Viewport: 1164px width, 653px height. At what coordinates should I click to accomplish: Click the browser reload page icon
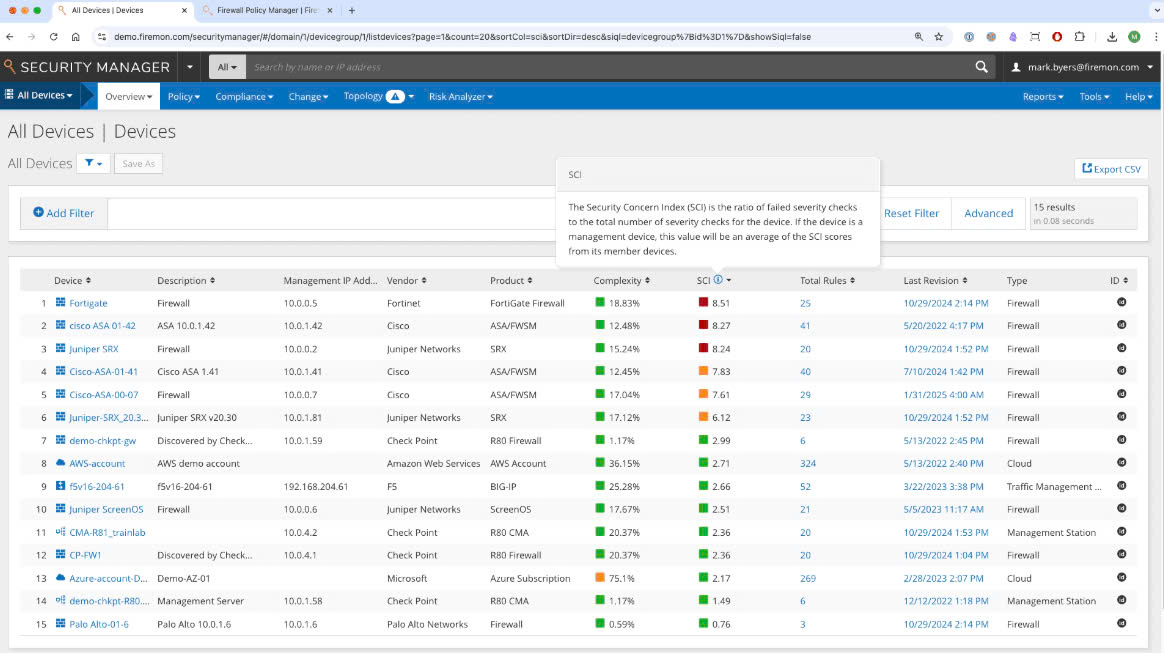(54, 37)
